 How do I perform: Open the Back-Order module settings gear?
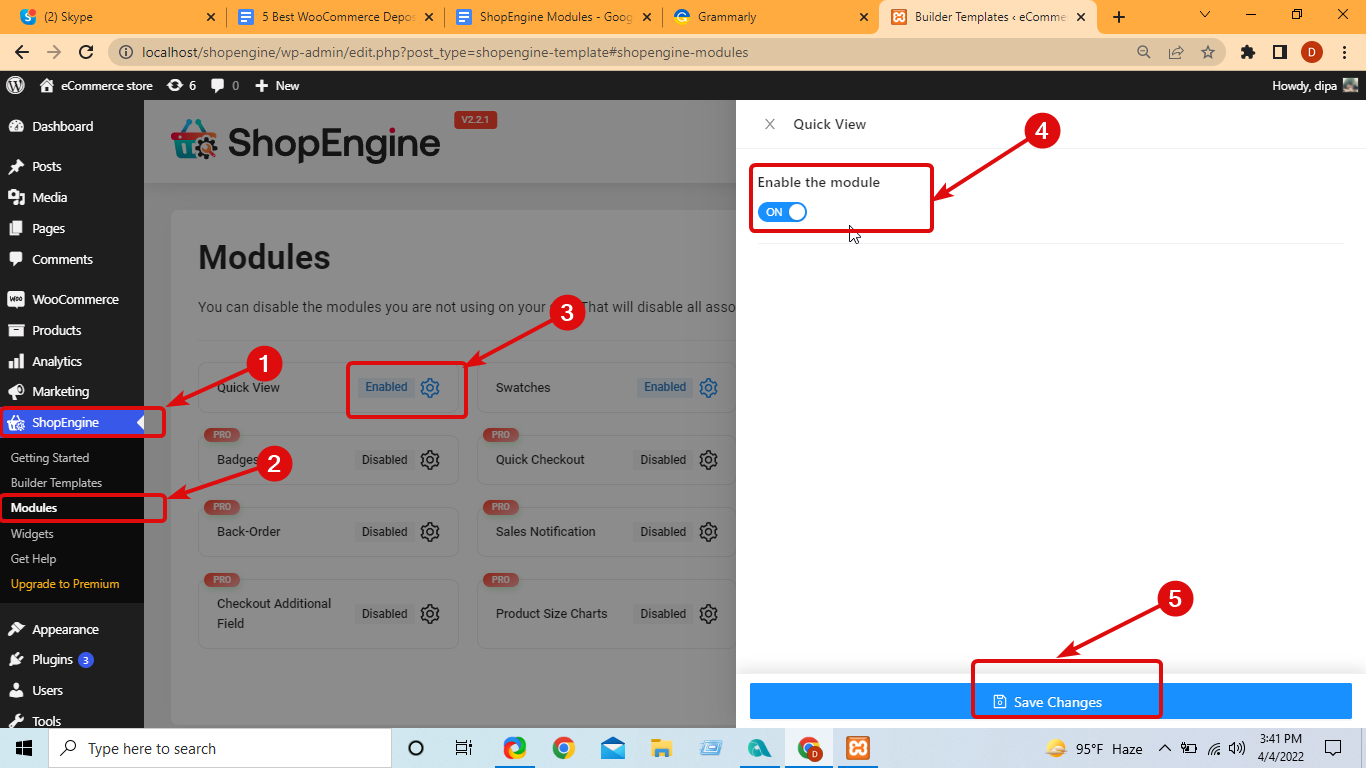(430, 531)
